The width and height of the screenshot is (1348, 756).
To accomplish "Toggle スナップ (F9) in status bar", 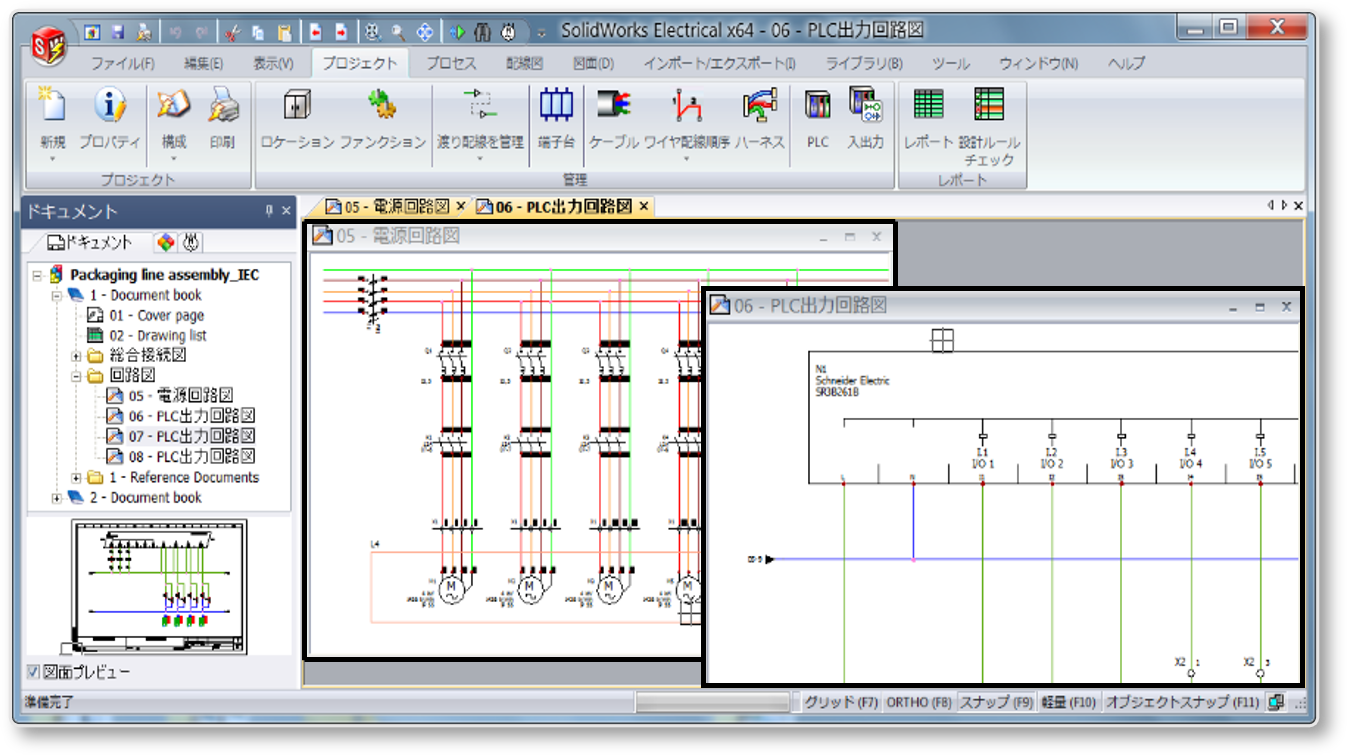I will [x=995, y=703].
